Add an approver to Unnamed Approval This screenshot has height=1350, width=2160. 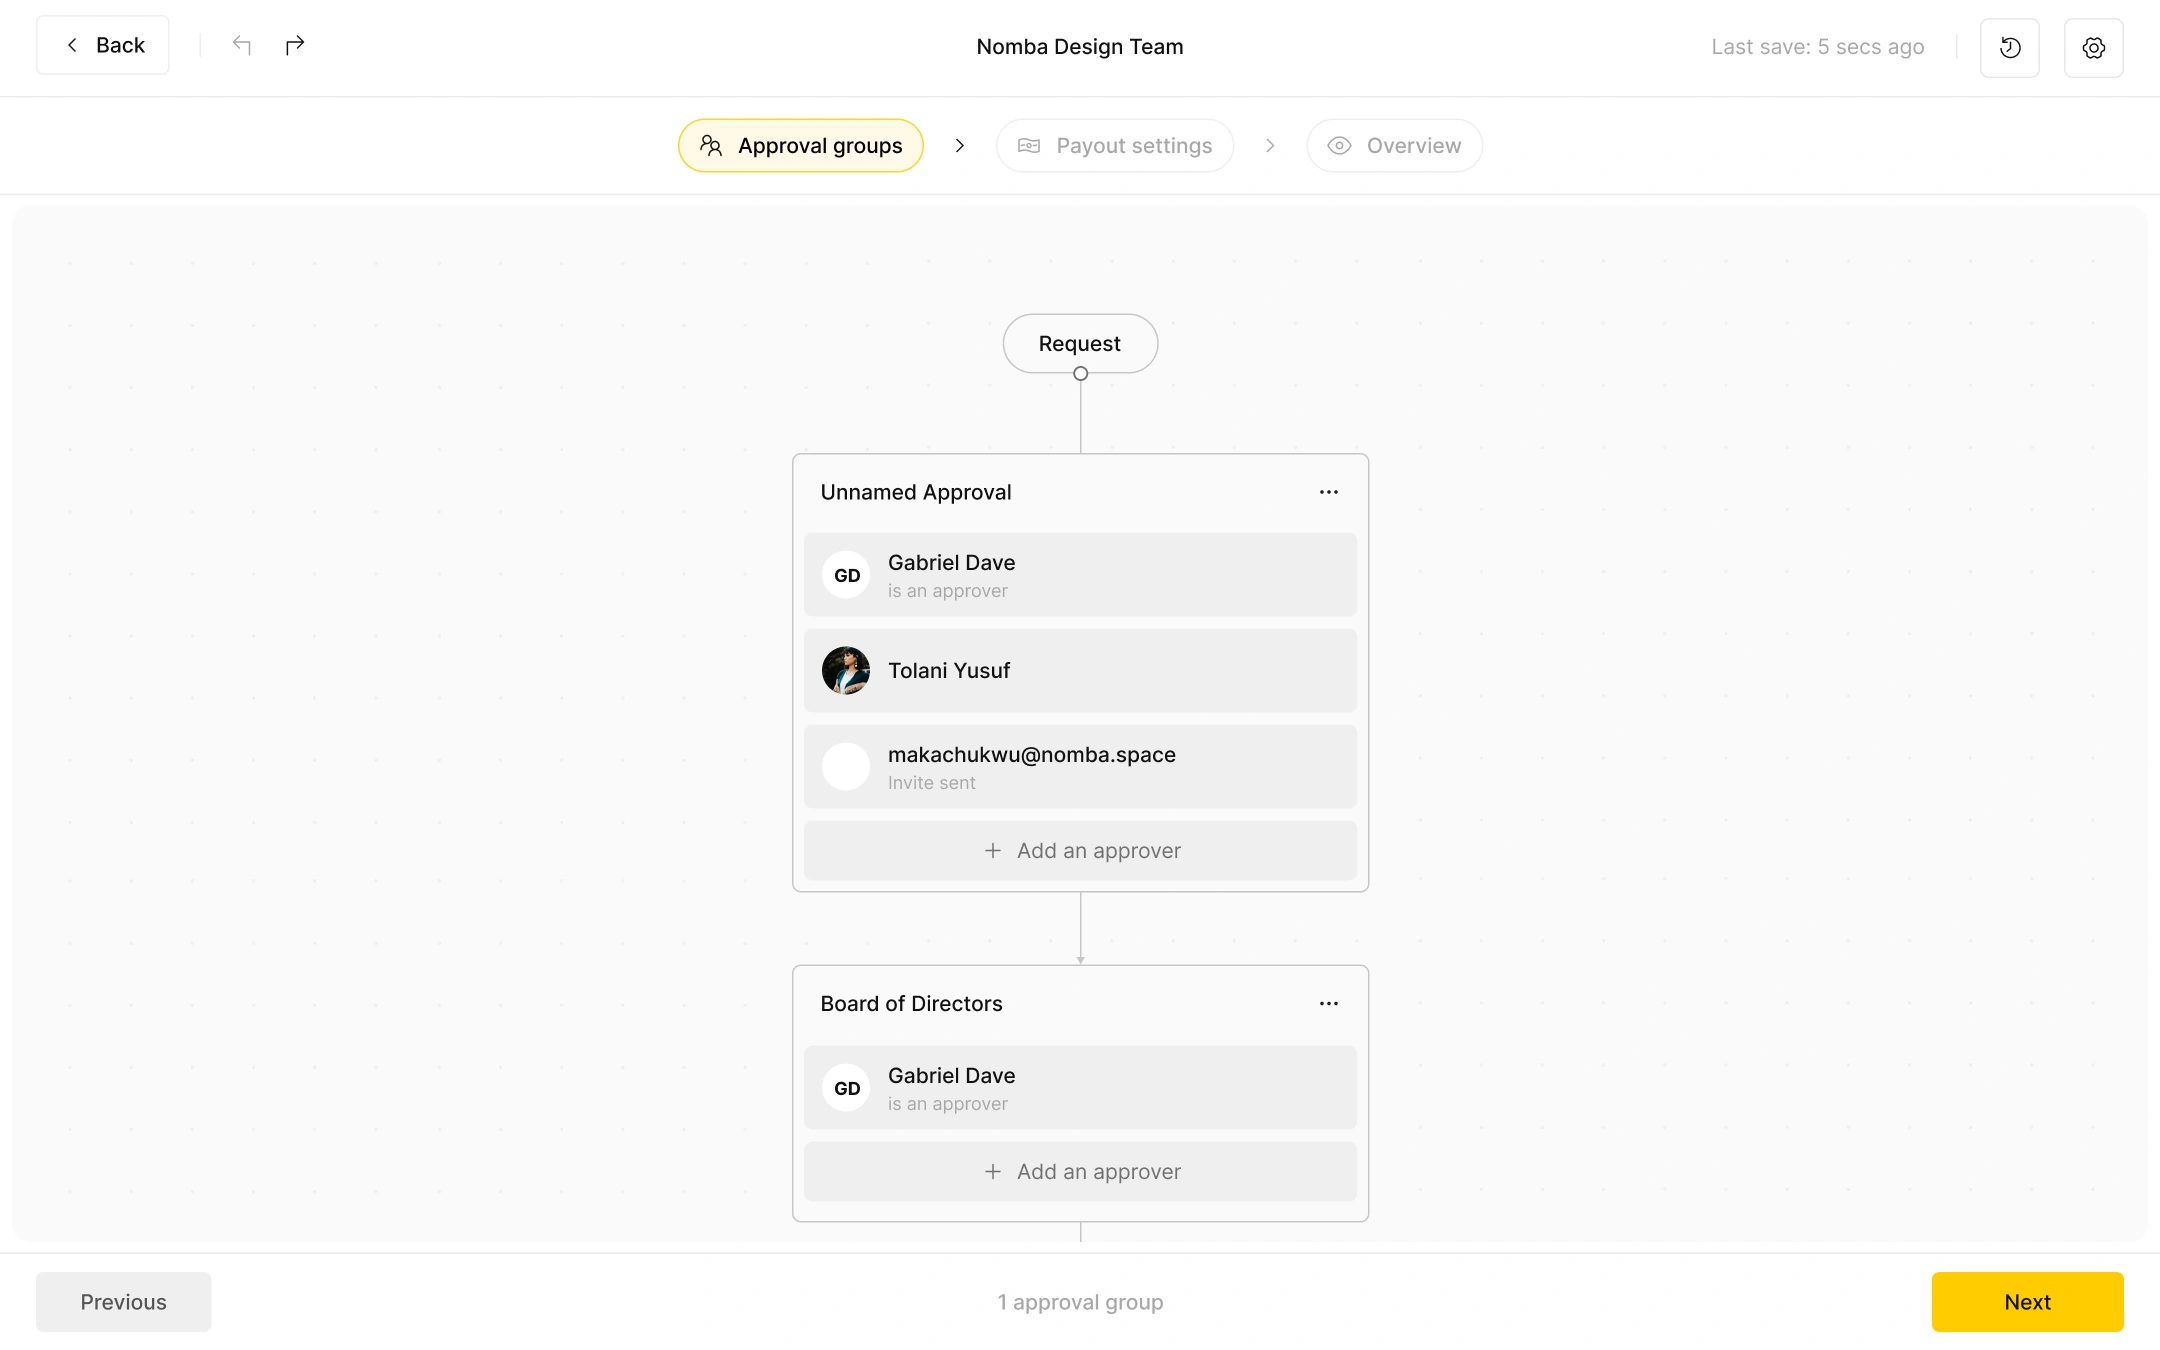click(x=1080, y=850)
